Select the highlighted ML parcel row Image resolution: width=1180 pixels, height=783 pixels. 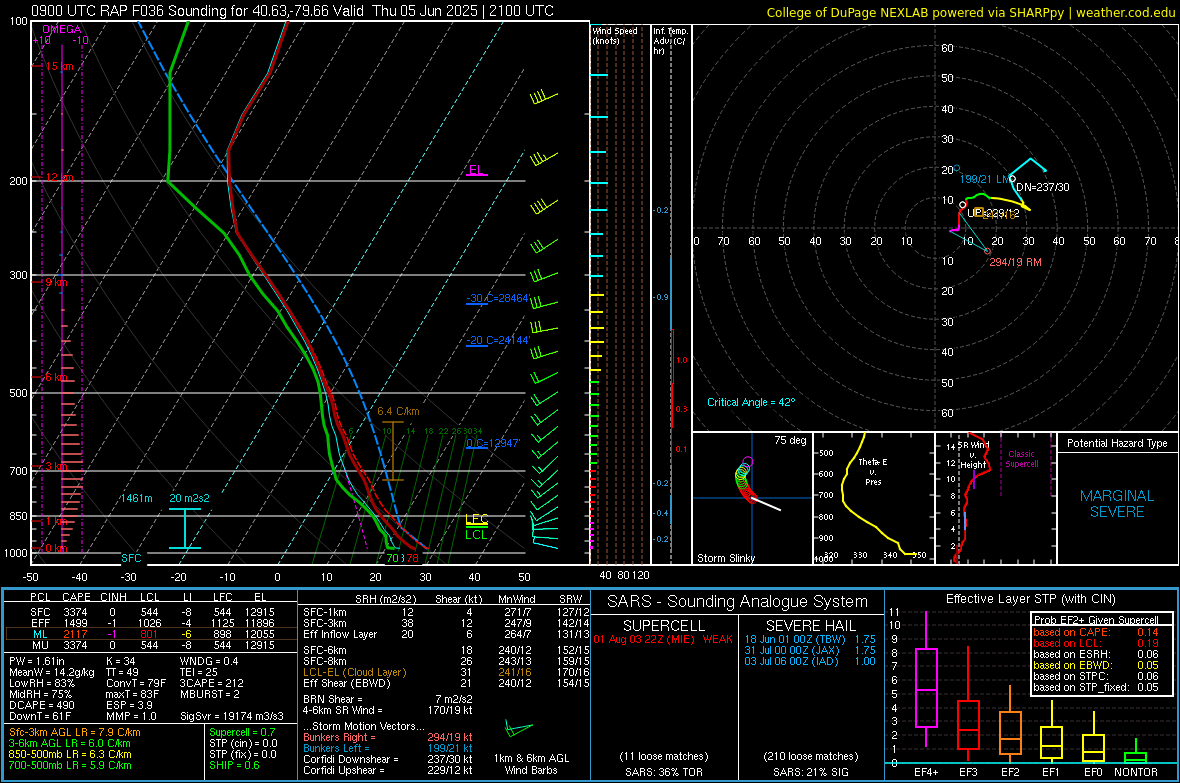click(150, 634)
